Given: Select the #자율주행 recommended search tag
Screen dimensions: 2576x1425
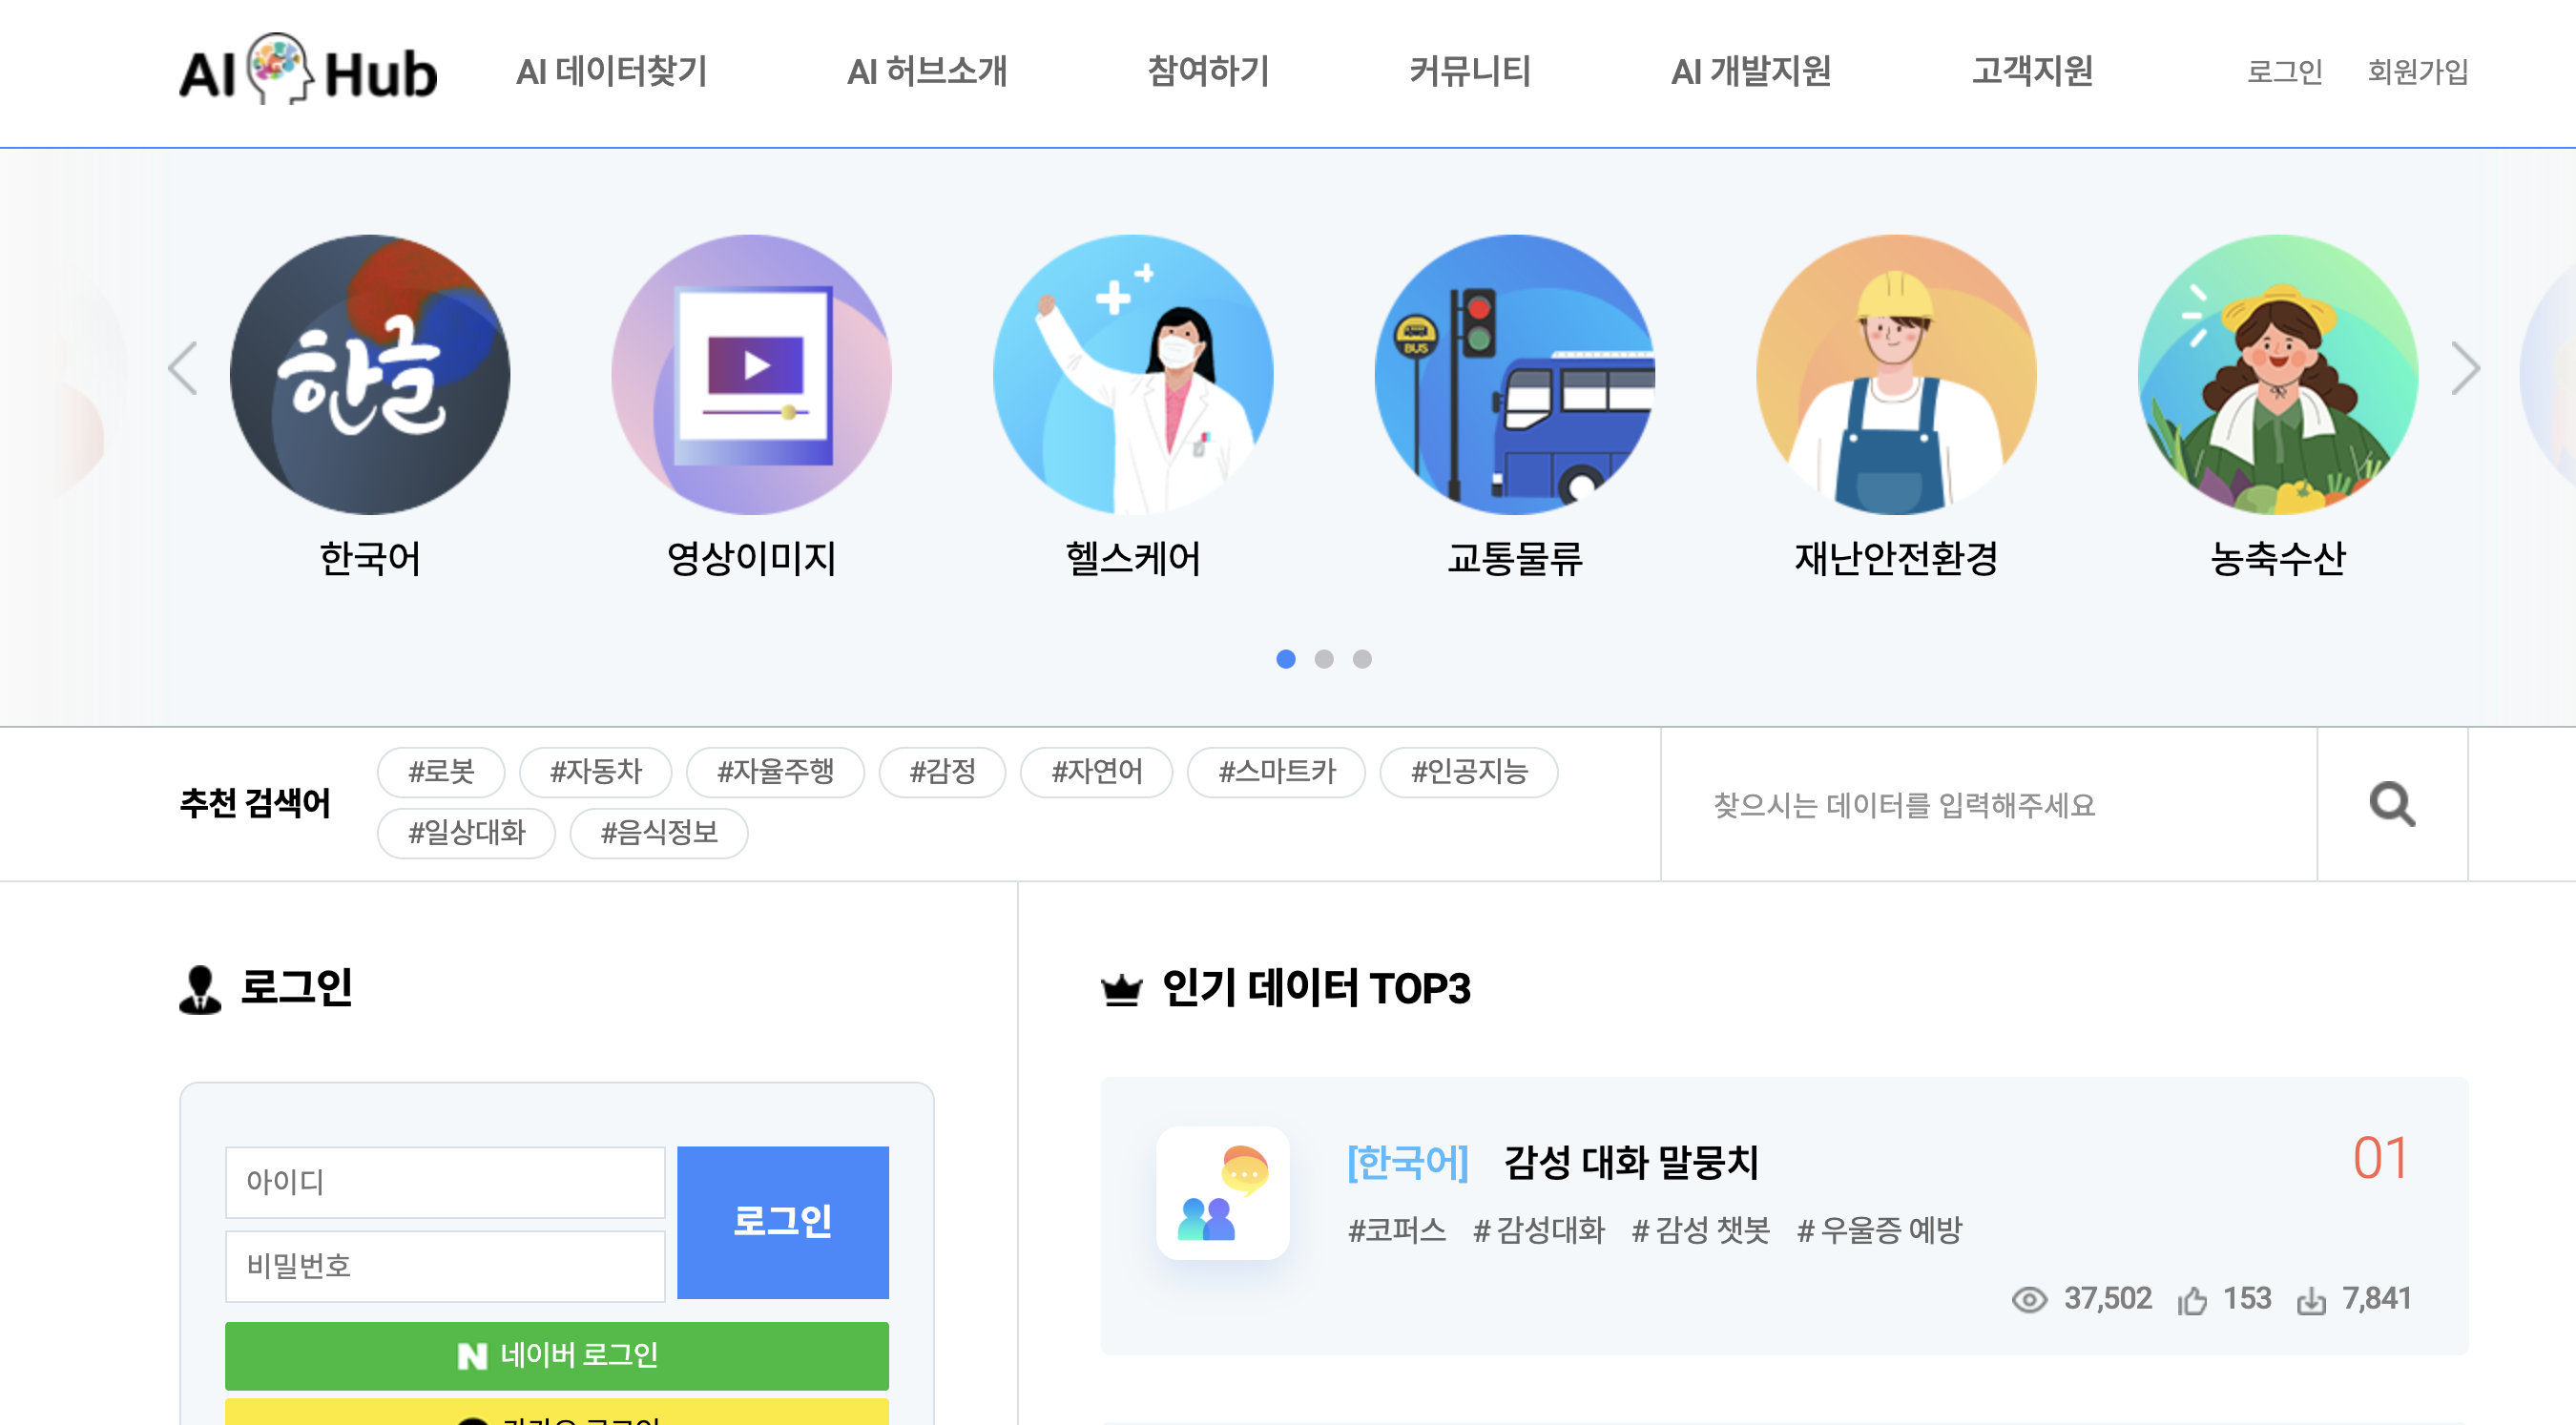Looking at the screenshot, I should (775, 772).
